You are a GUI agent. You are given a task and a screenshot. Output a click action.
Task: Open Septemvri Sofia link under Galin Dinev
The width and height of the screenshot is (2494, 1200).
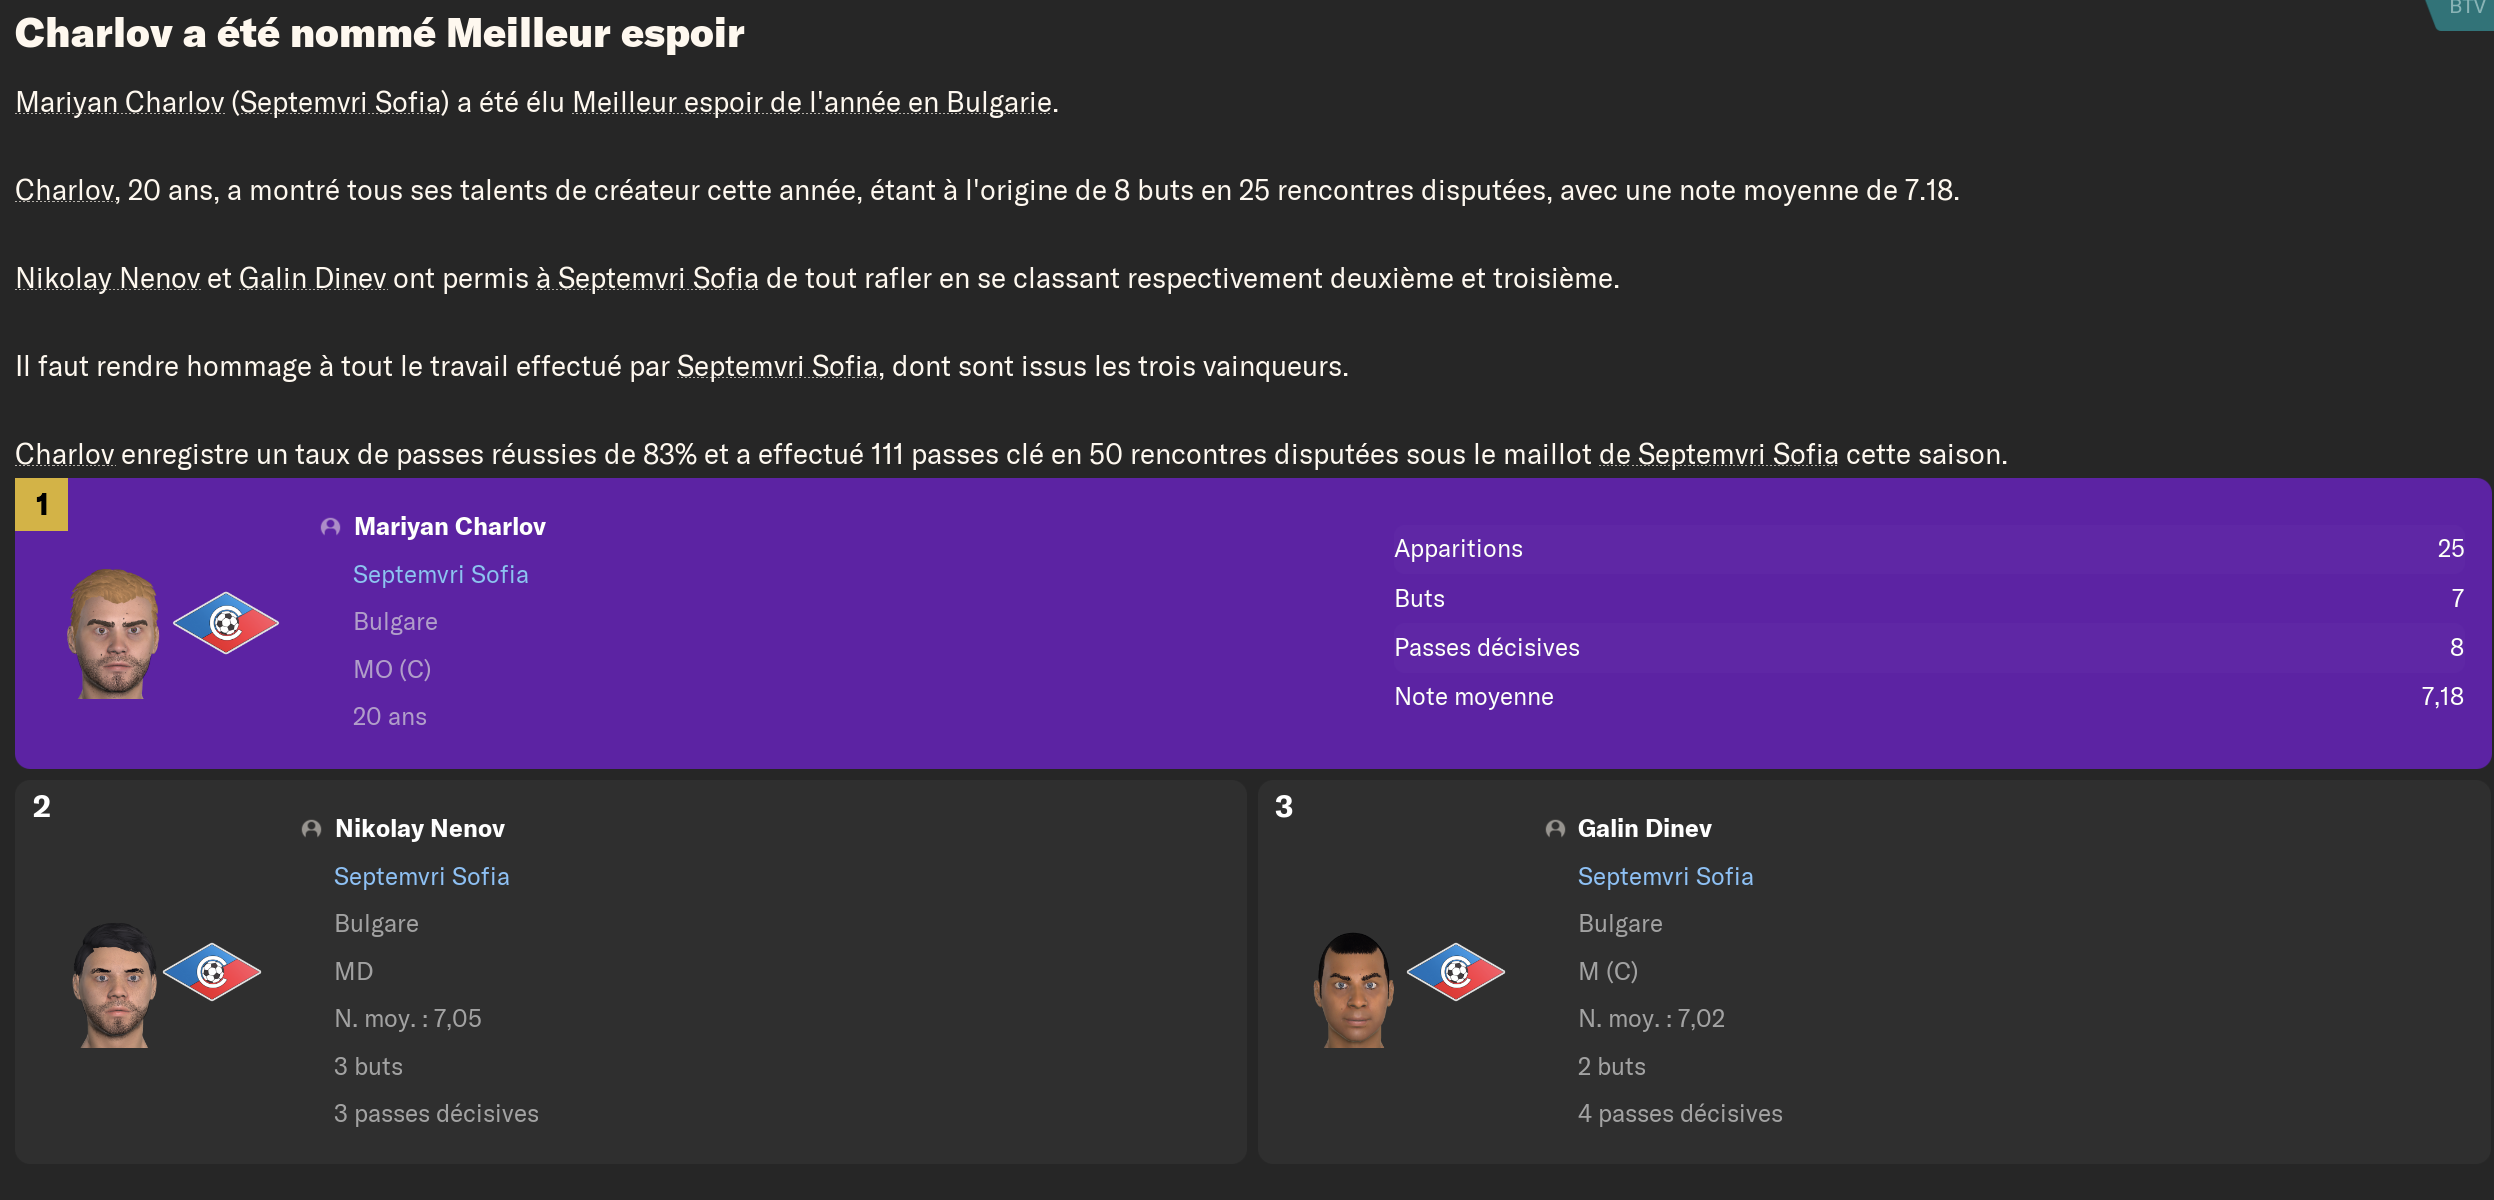(1665, 877)
